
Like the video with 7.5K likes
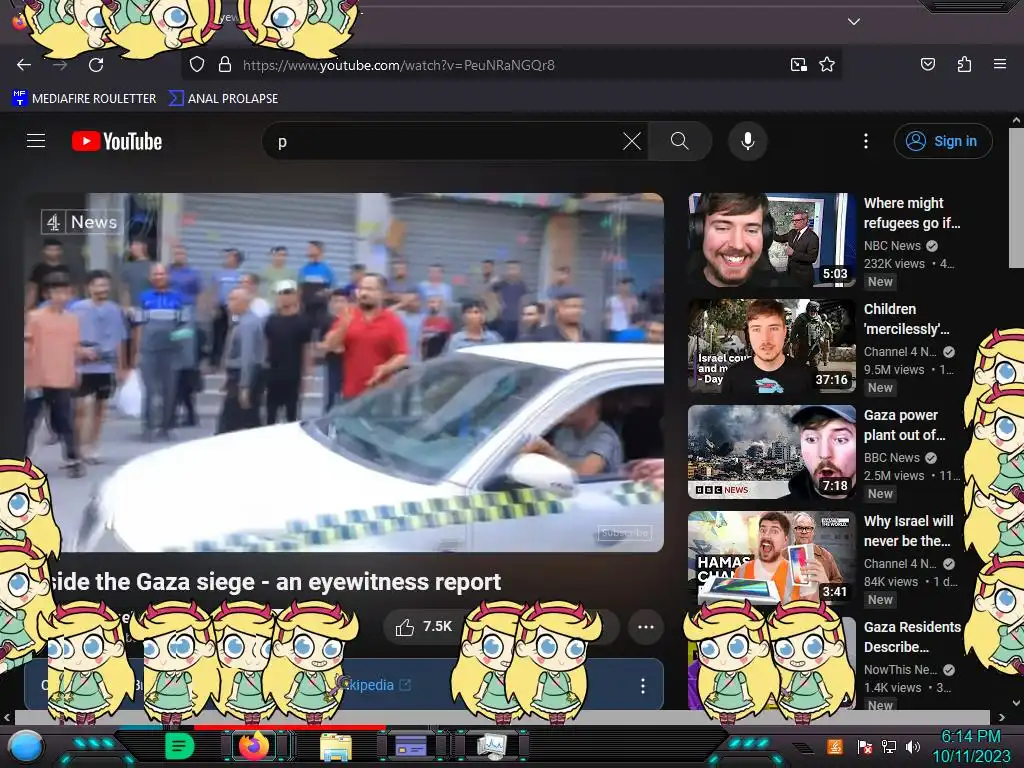point(423,627)
